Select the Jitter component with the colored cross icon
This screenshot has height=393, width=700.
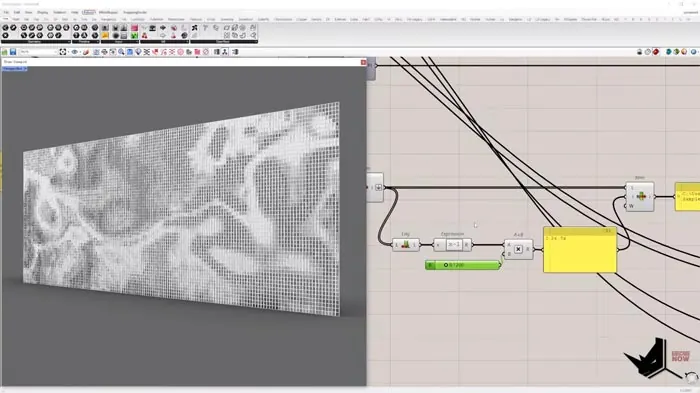pyautogui.click(x=641, y=196)
